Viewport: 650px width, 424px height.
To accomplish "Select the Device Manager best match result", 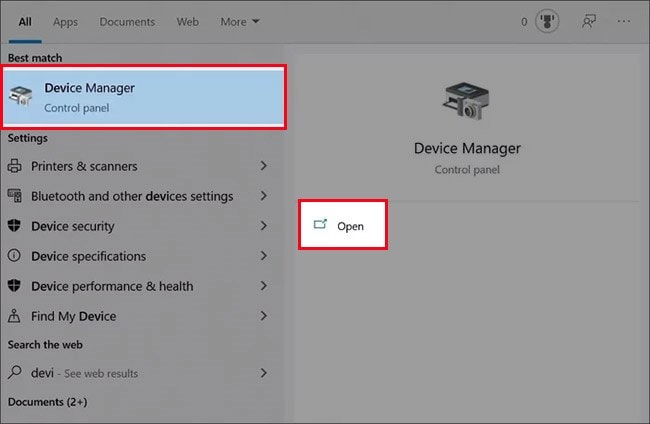I will point(145,97).
